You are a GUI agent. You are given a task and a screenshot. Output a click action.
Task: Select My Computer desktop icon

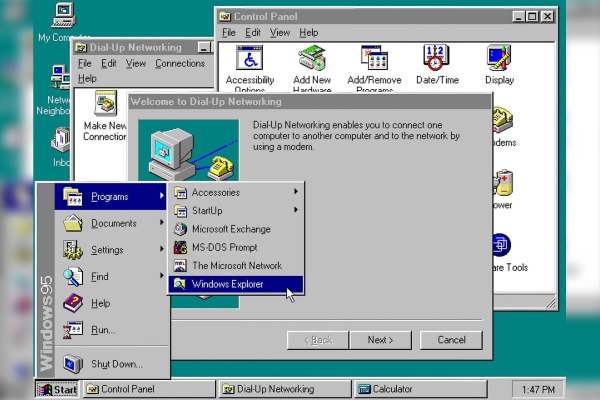tap(64, 21)
